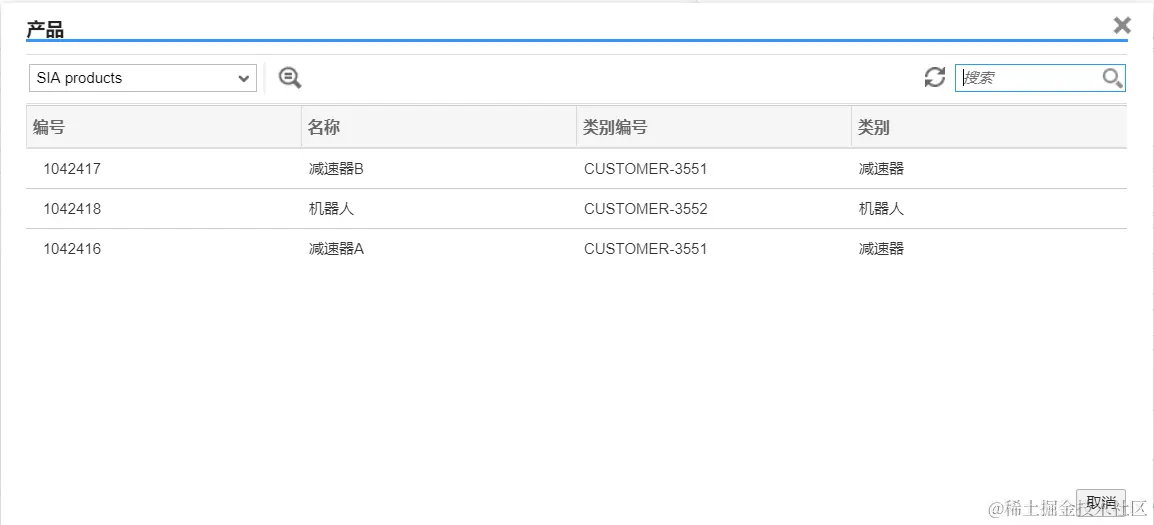Close the 产品 dialog with the X
Image resolution: width=1154 pixels, height=525 pixels.
[x=1122, y=26]
